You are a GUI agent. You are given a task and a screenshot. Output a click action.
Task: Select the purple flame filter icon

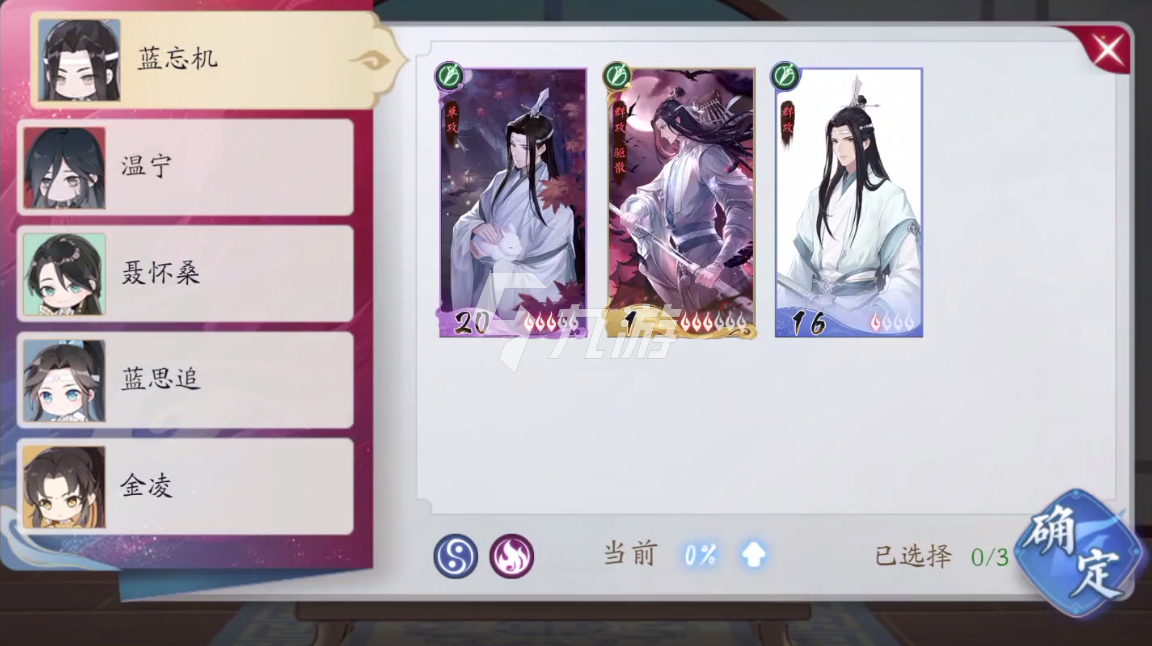511,556
